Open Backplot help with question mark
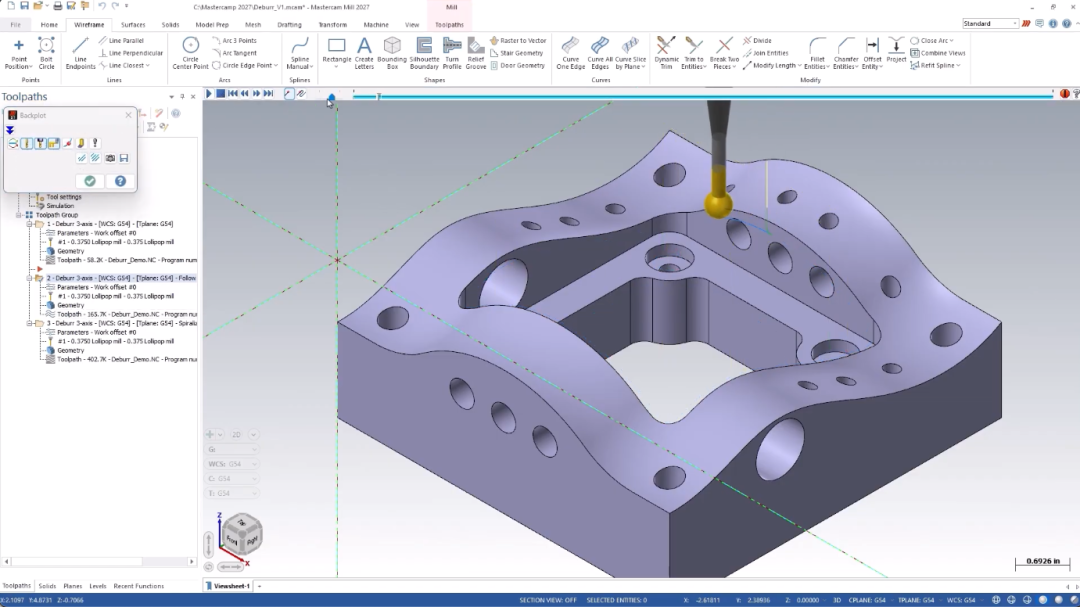The height and width of the screenshot is (607, 1080). tap(121, 181)
